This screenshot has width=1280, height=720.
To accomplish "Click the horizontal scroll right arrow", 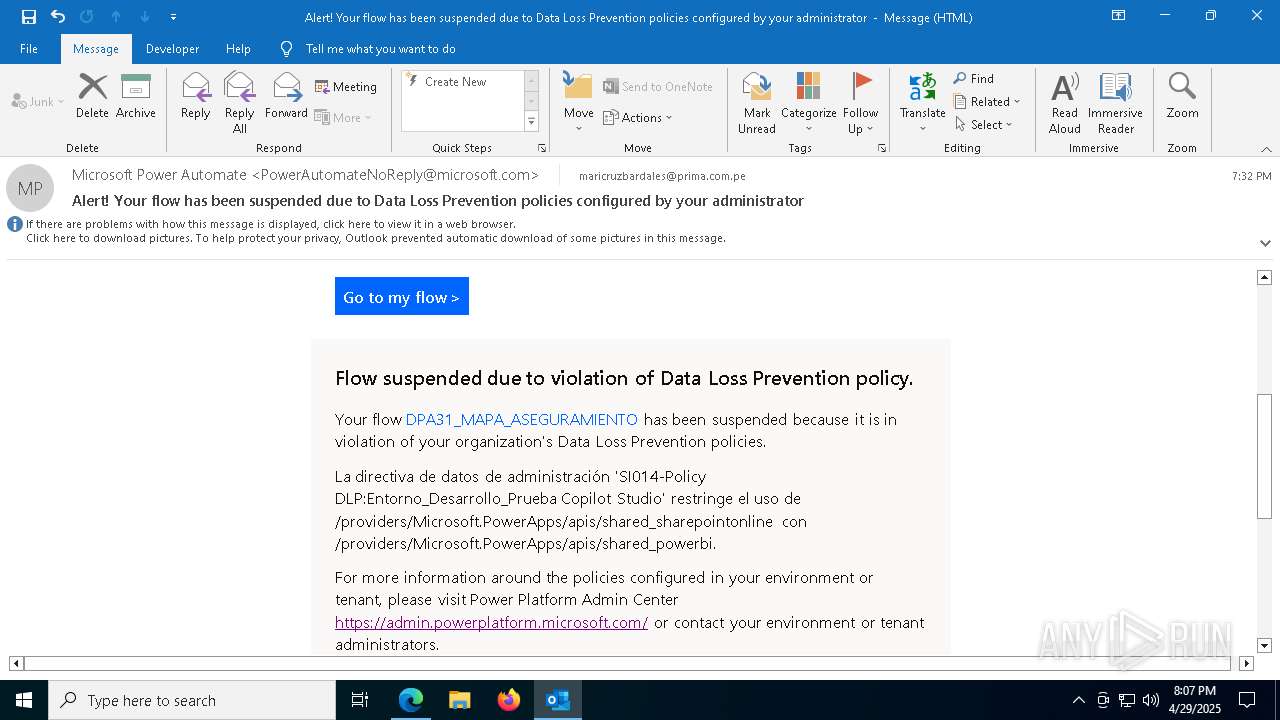I will (1246, 663).
